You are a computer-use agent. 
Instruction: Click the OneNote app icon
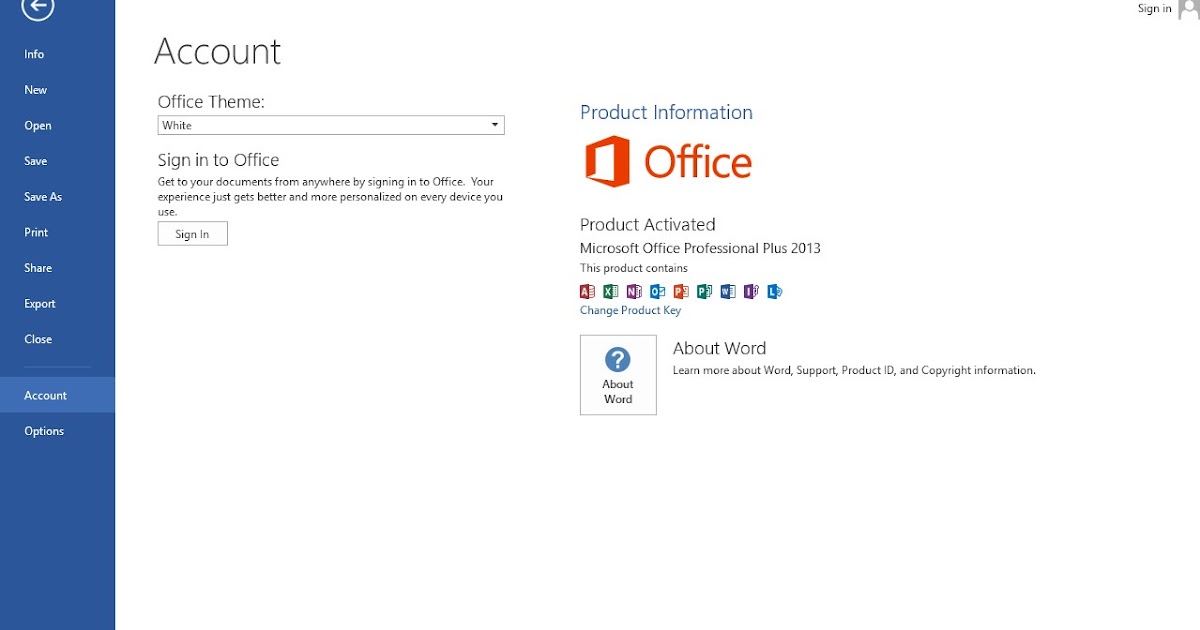point(634,292)
